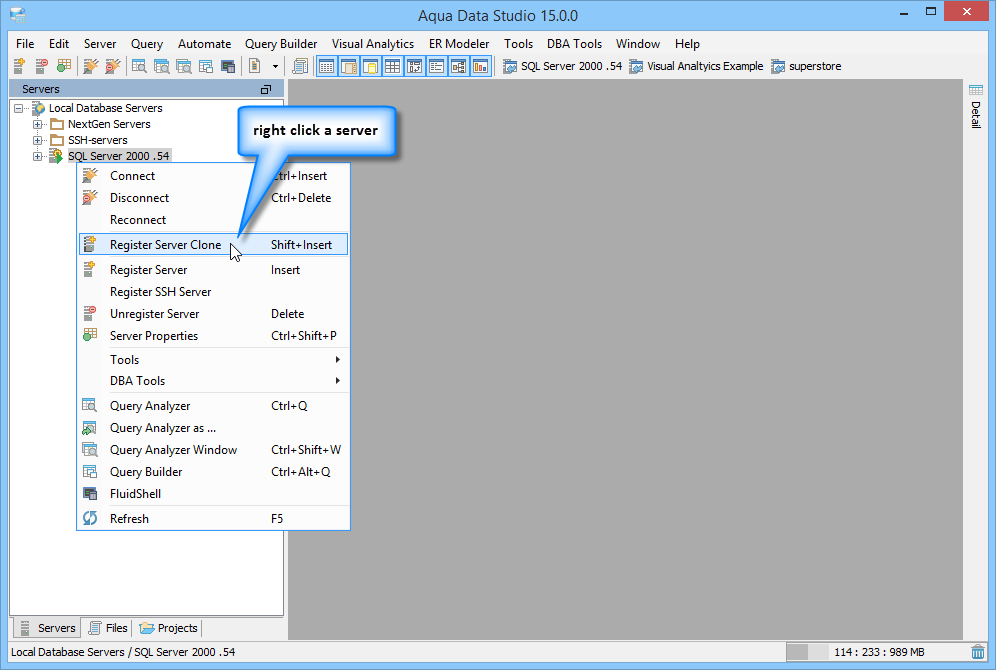Click the Disconnect plug toolbar icon
Screen dimensions: 996x670
[x=113, y=66]
